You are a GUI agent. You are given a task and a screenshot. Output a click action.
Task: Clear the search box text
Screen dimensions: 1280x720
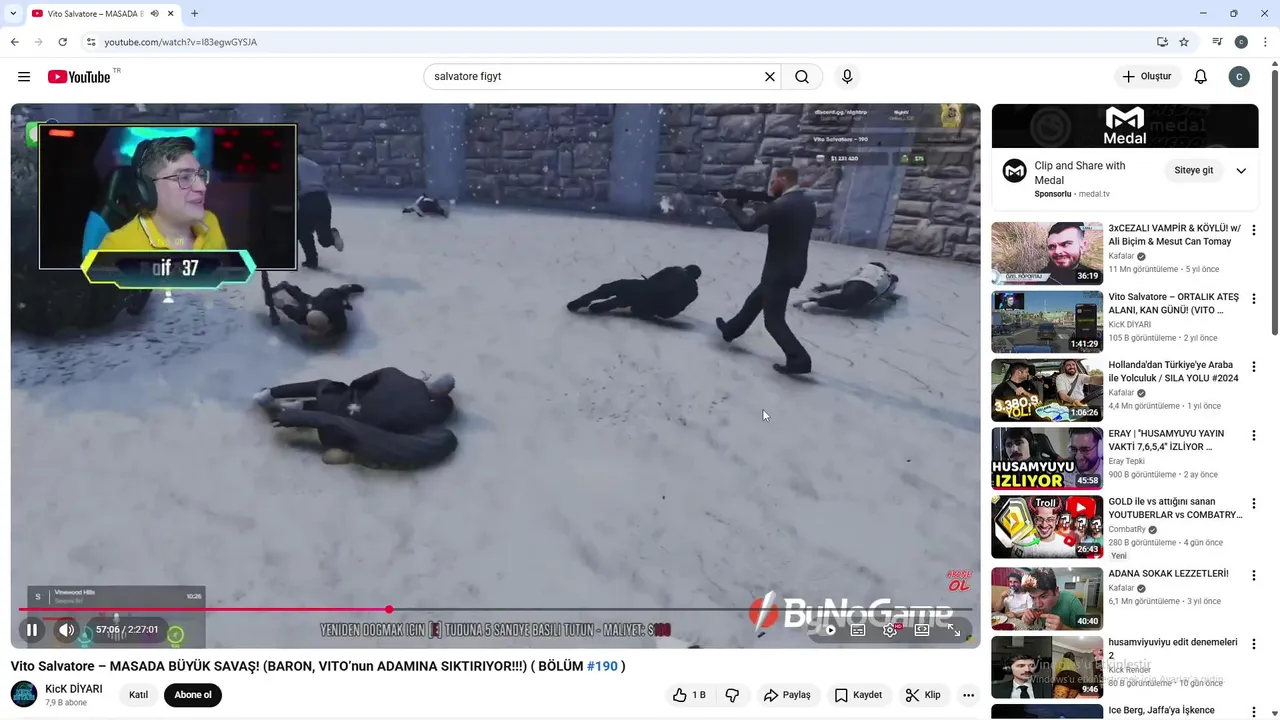[x=770, y=77]
